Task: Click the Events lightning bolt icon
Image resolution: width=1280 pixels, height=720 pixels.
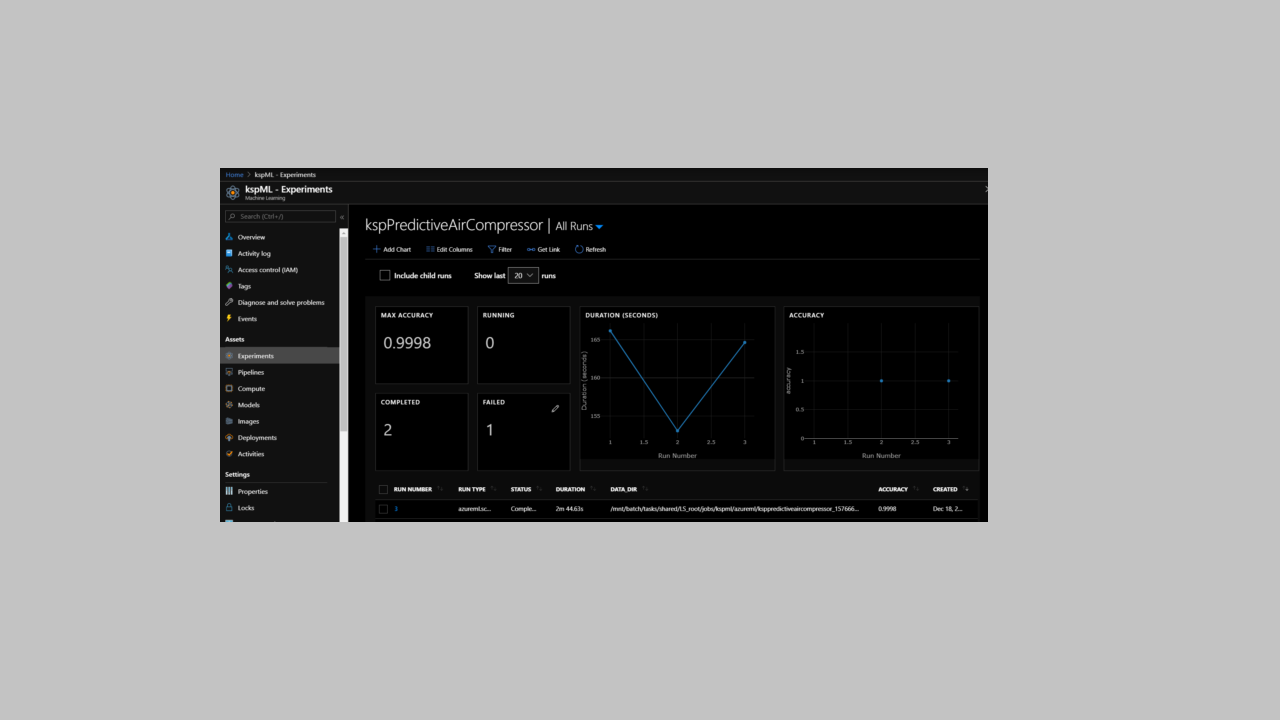Action: (x=229, y=319)
